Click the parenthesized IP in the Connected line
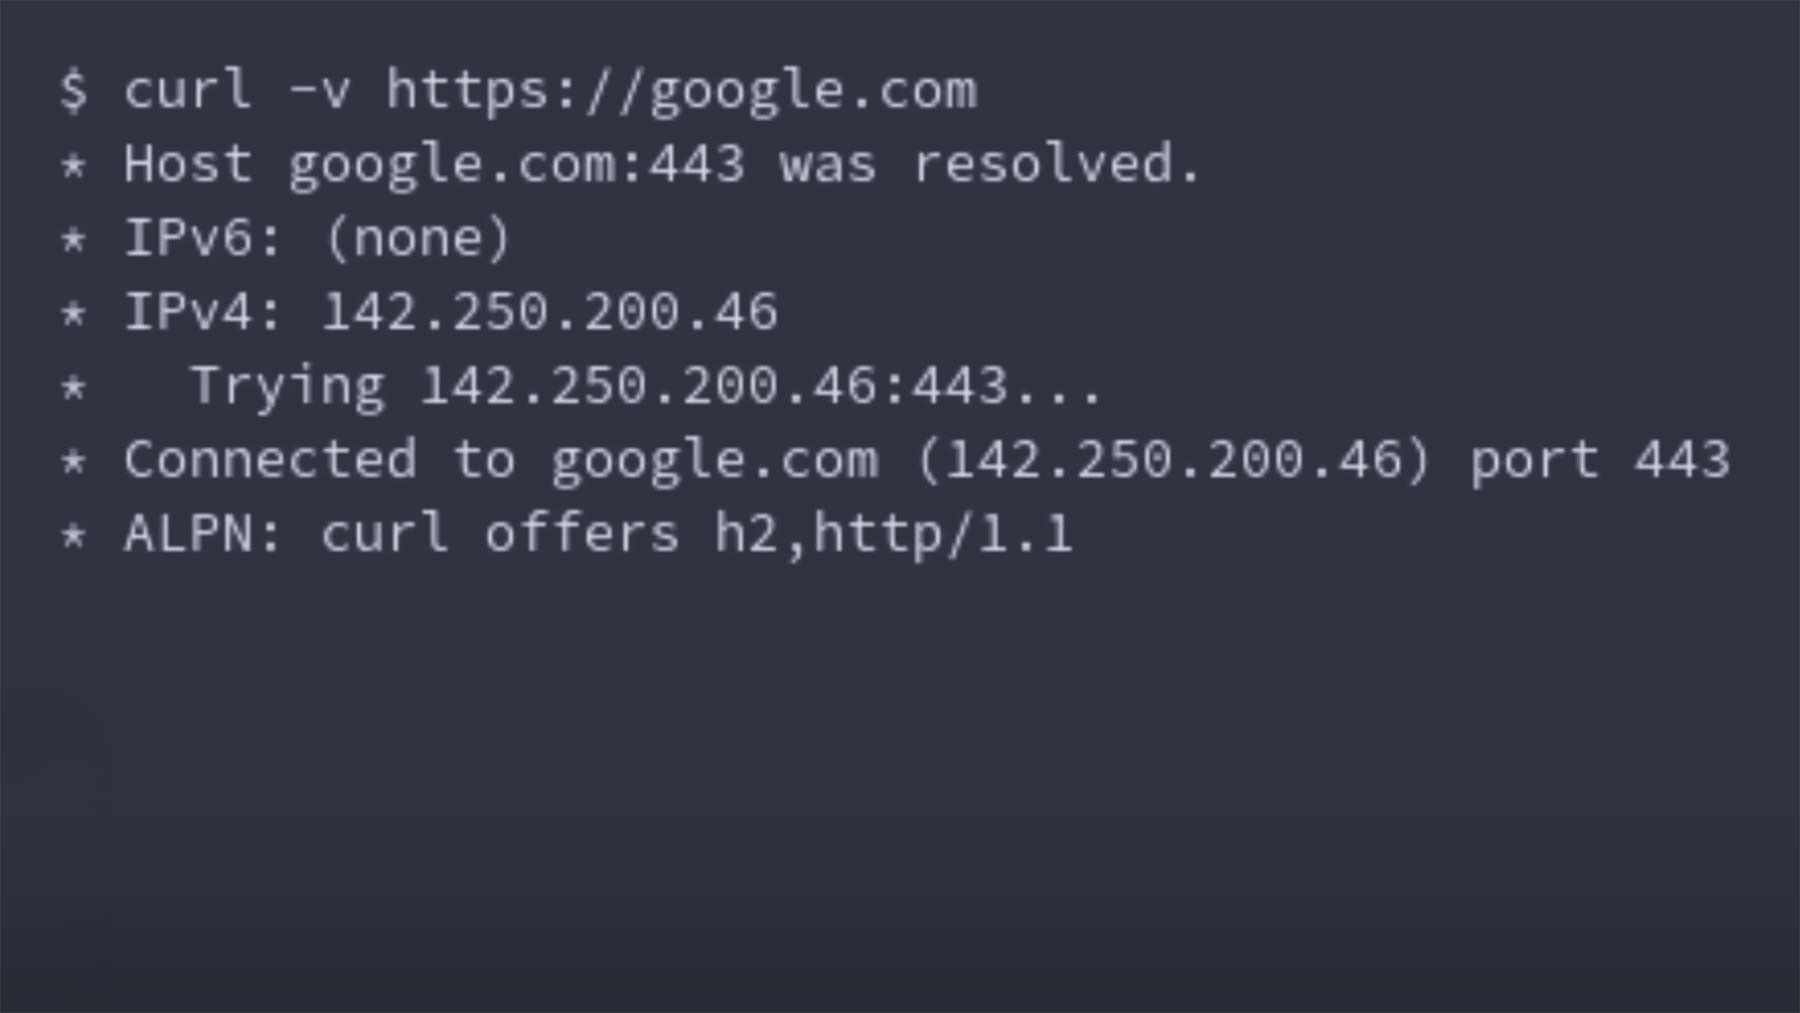This screenshot has width=1800, height=1013. pyautogui.click(x=1174, y=460)
